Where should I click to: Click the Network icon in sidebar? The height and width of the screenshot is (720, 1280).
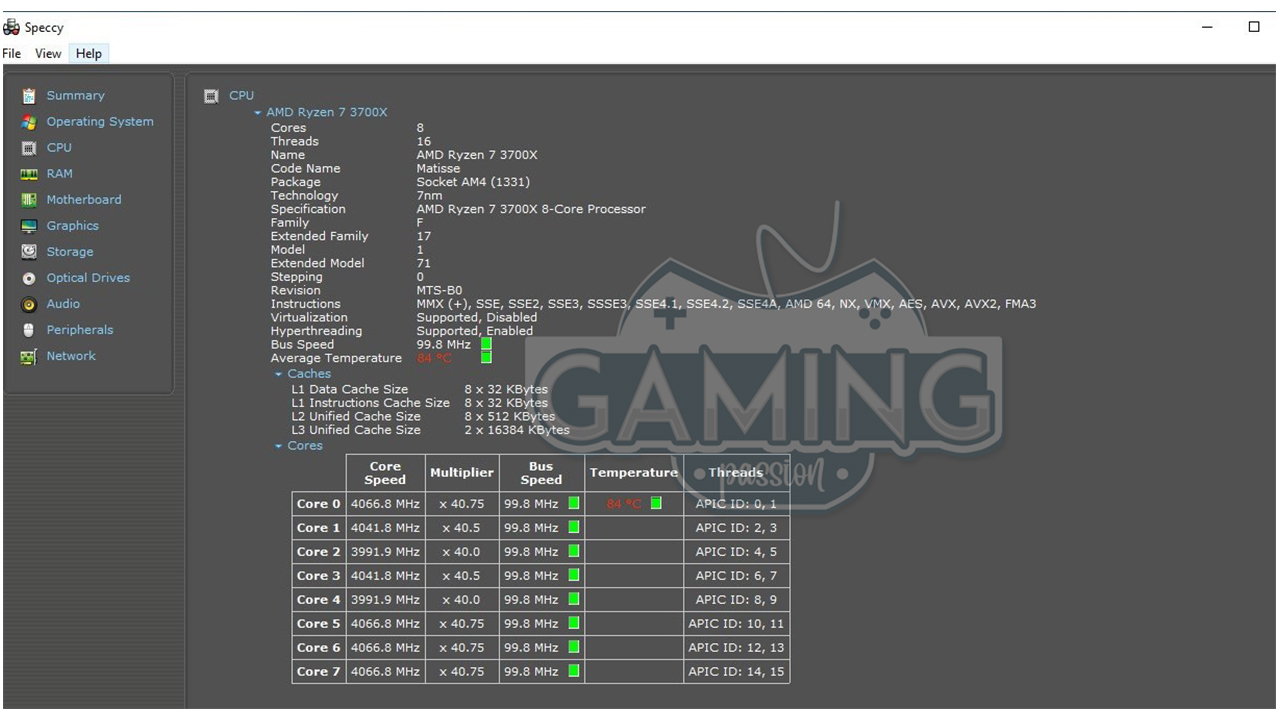tap(29, 356)
